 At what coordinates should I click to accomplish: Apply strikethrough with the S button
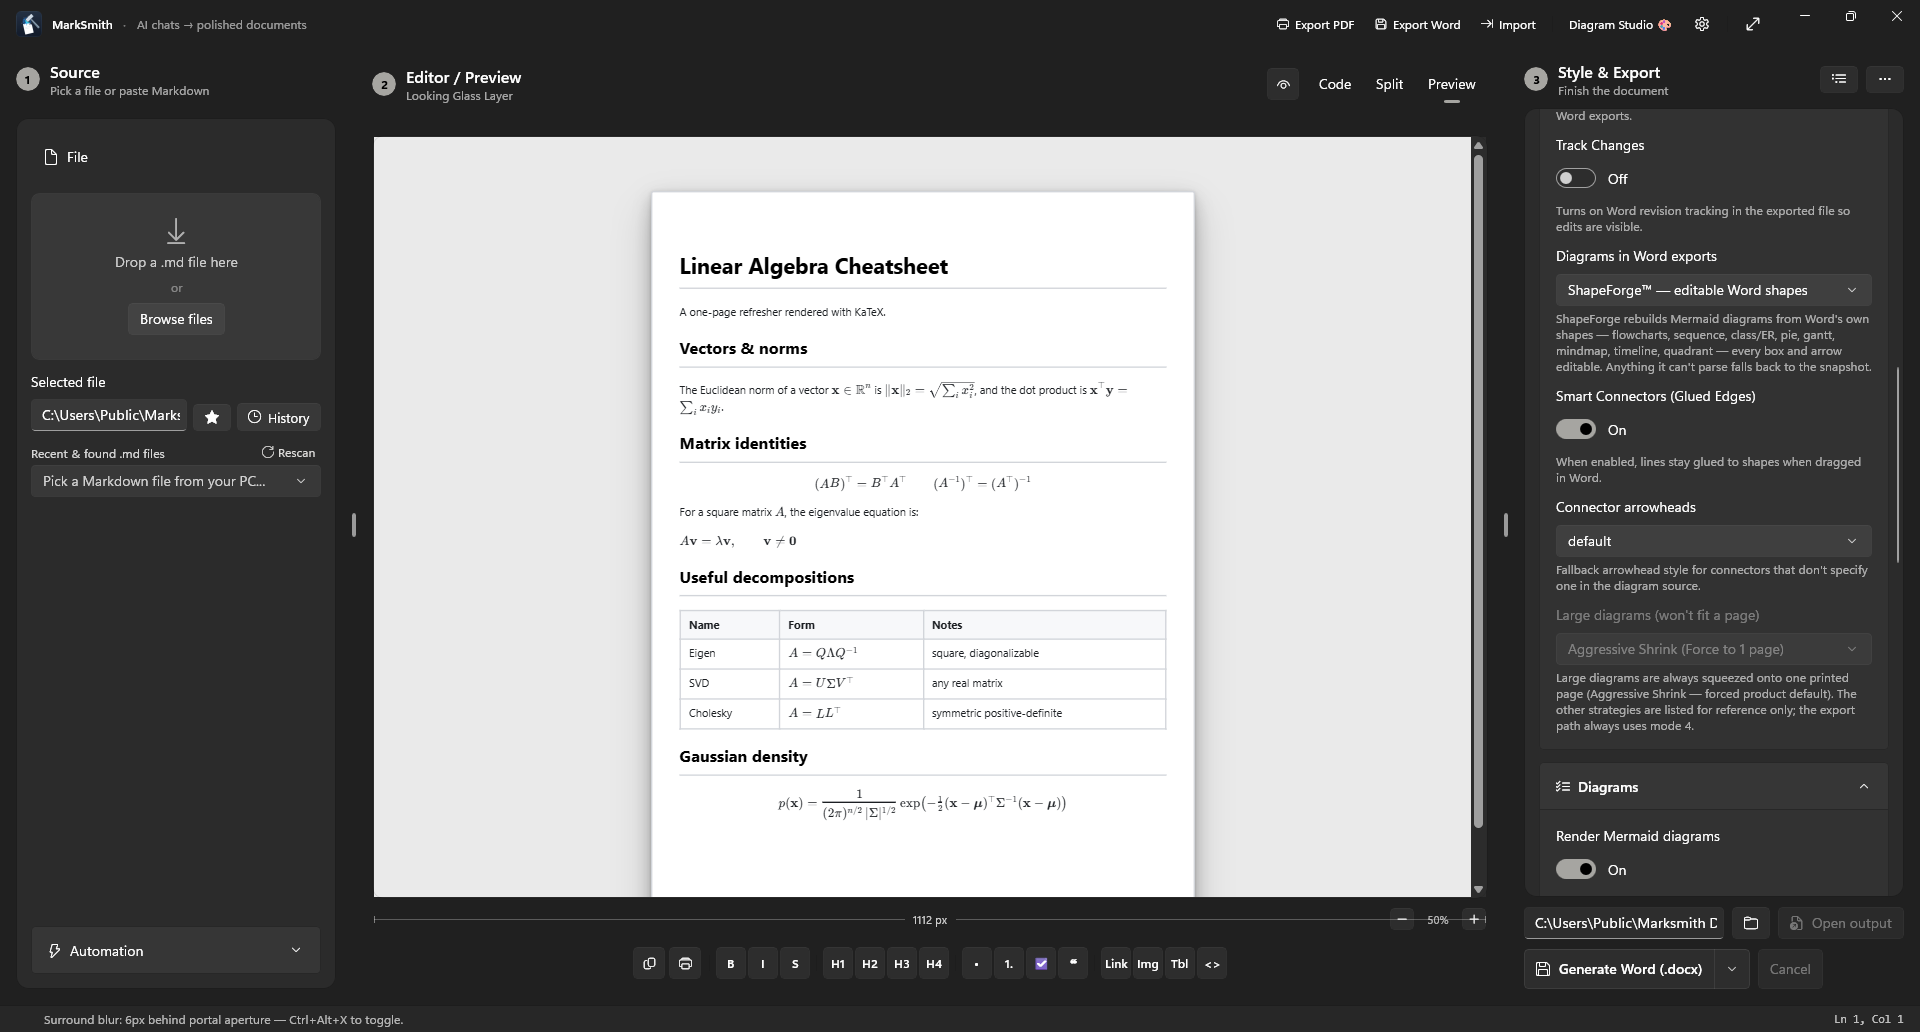[795, 964]
